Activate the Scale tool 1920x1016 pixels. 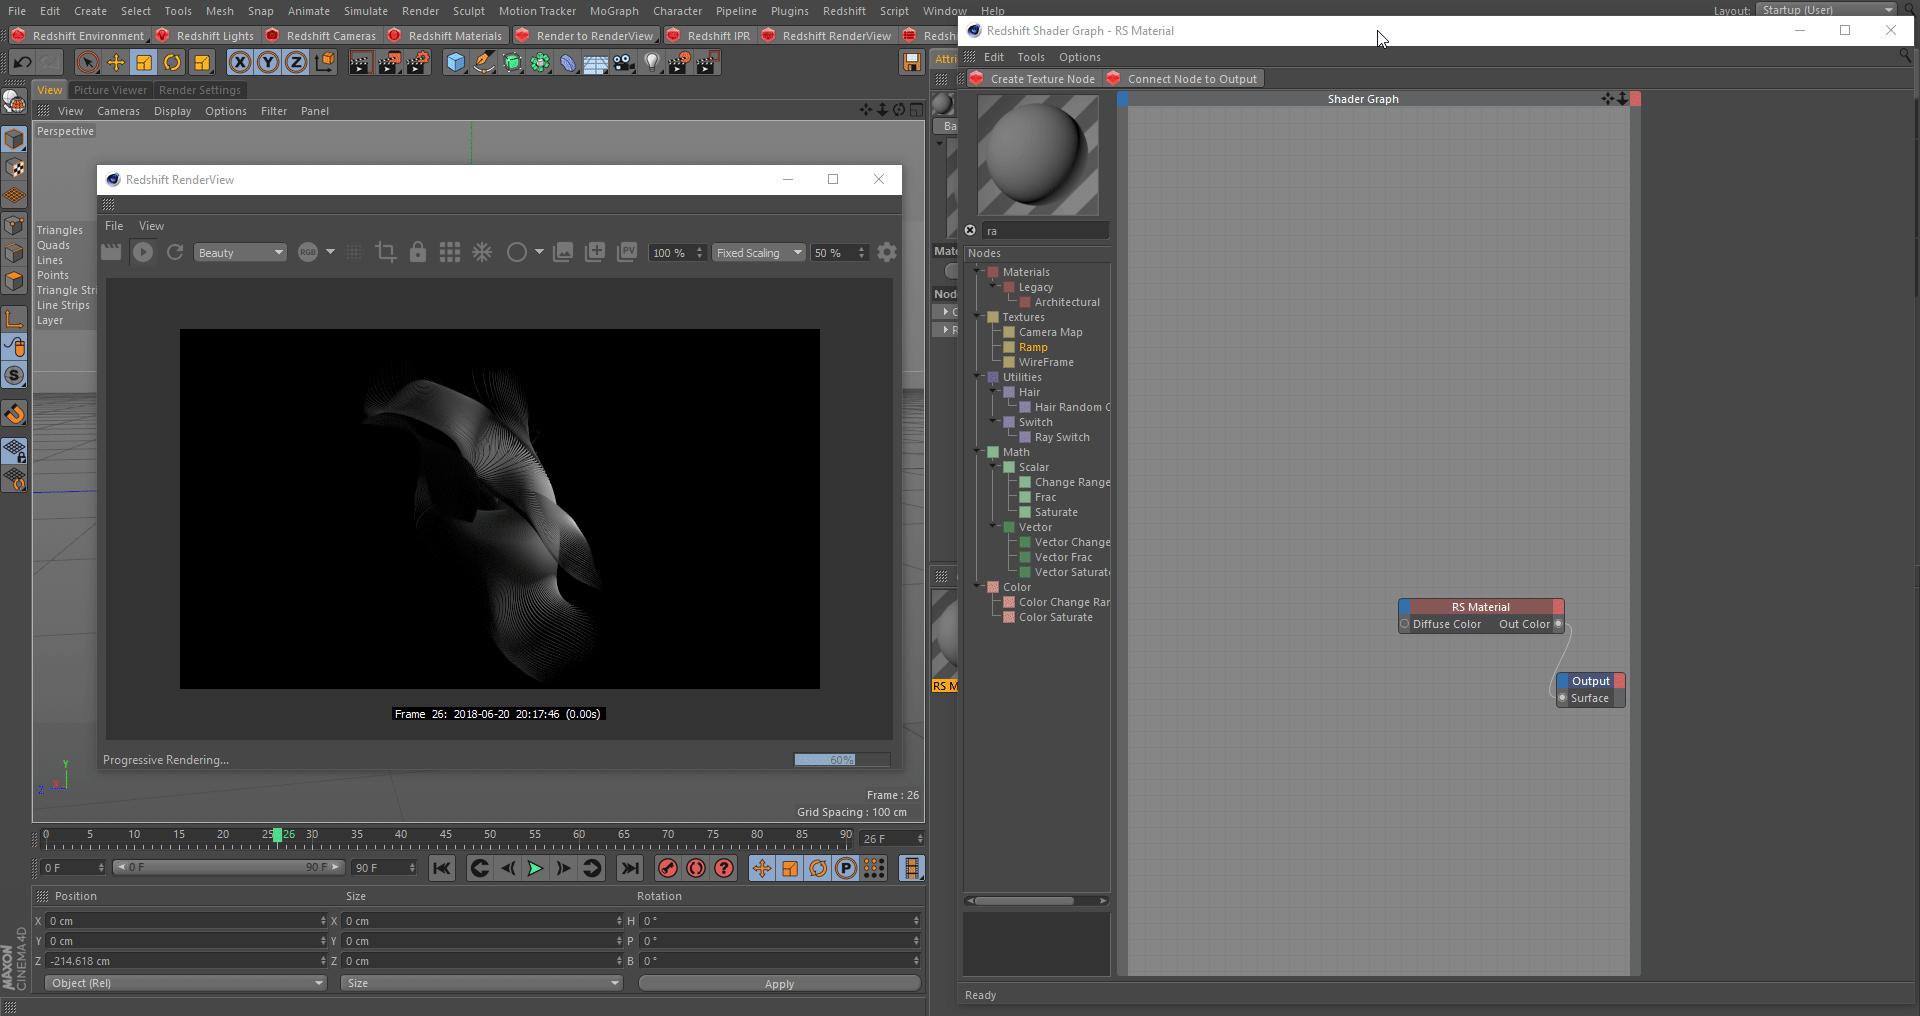point(144,63)
